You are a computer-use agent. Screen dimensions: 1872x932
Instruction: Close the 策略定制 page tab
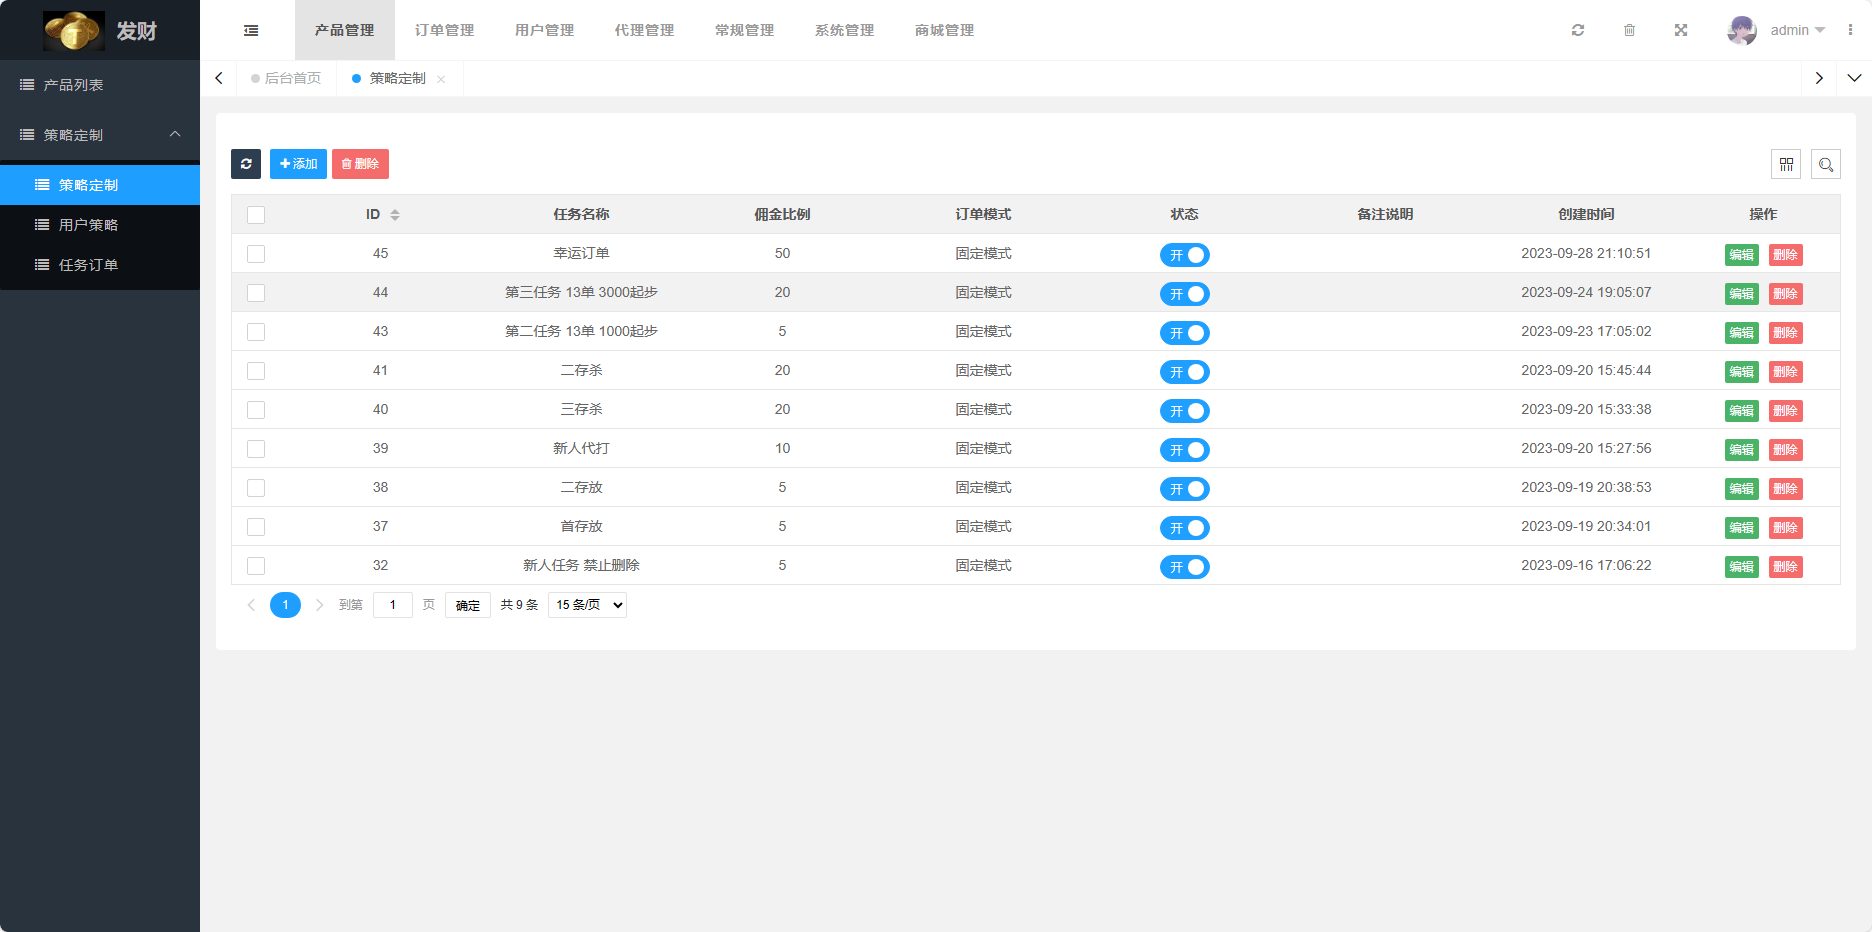coord(441,79)
